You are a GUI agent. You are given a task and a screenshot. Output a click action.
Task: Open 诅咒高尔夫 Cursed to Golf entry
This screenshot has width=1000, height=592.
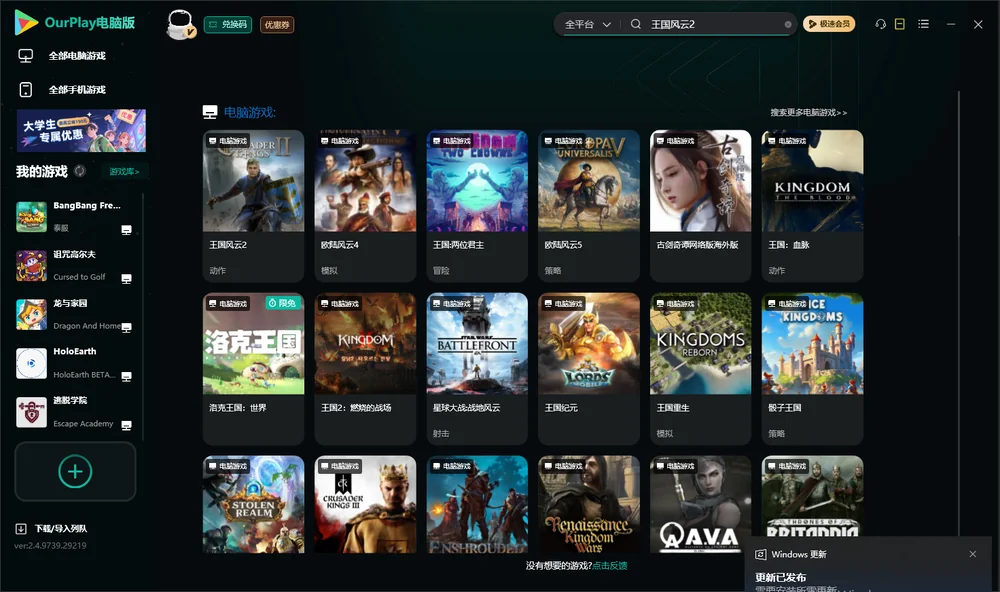[x=75, y=265]
